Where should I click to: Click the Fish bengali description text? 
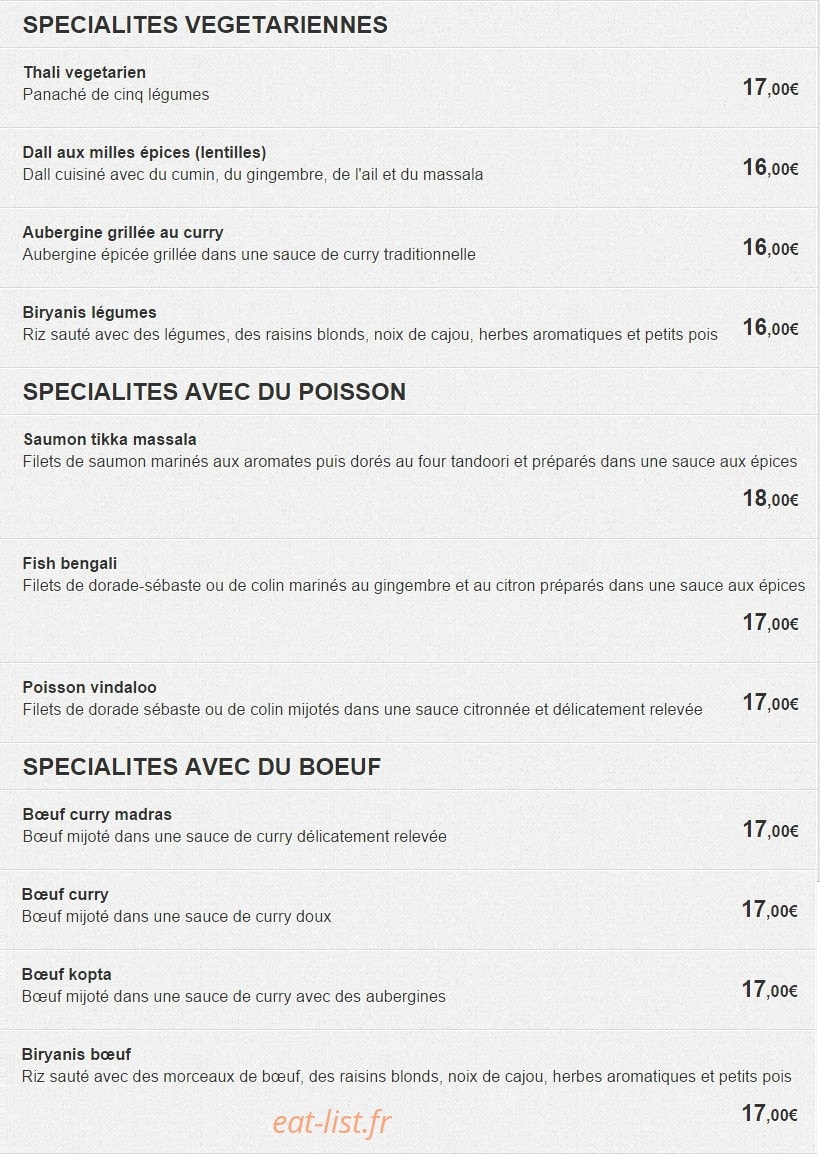point(414,586)
